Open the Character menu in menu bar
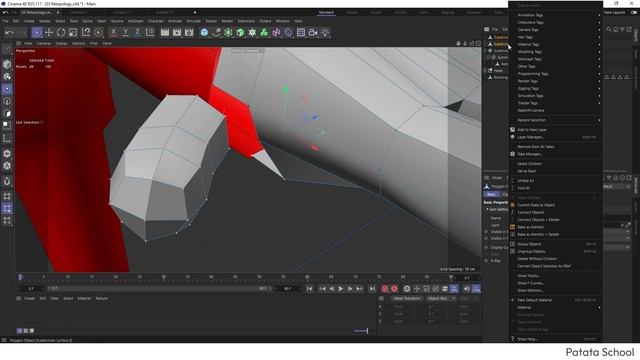The image size is (640, 360). click(x=156, y=21)
